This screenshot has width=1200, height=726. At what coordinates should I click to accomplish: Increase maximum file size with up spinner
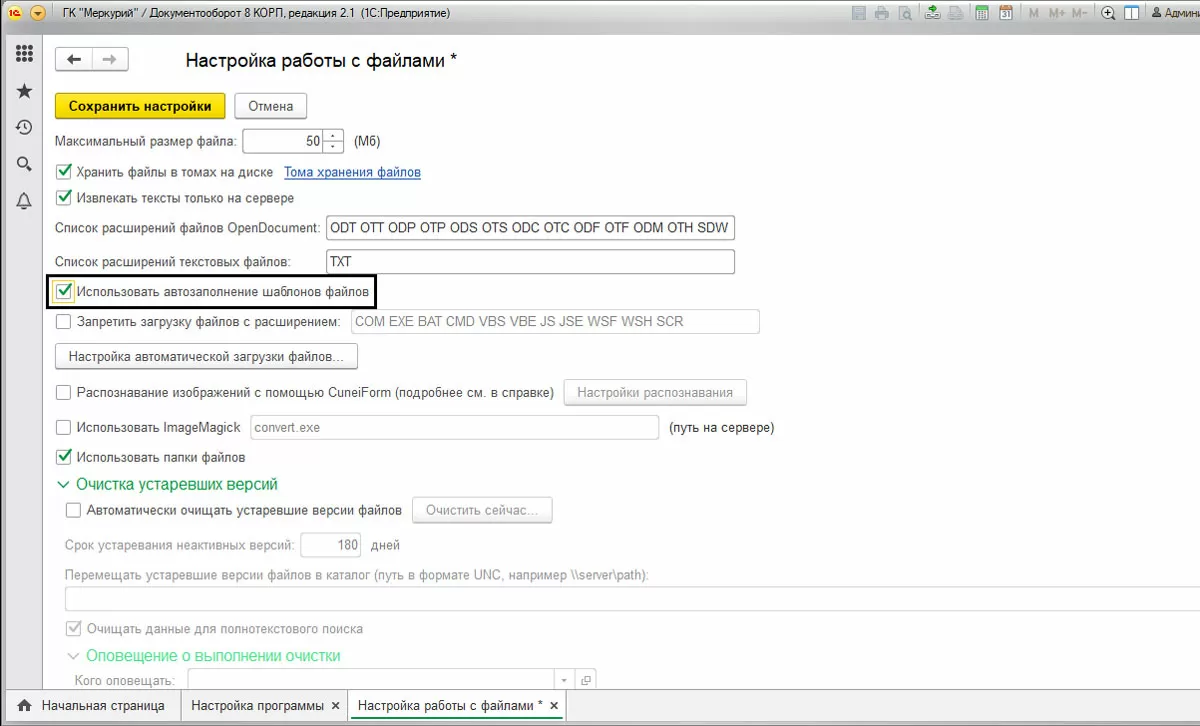334,136
